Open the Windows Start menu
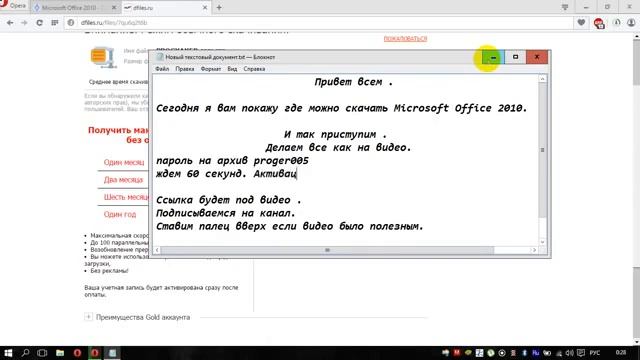 (8, 353)
